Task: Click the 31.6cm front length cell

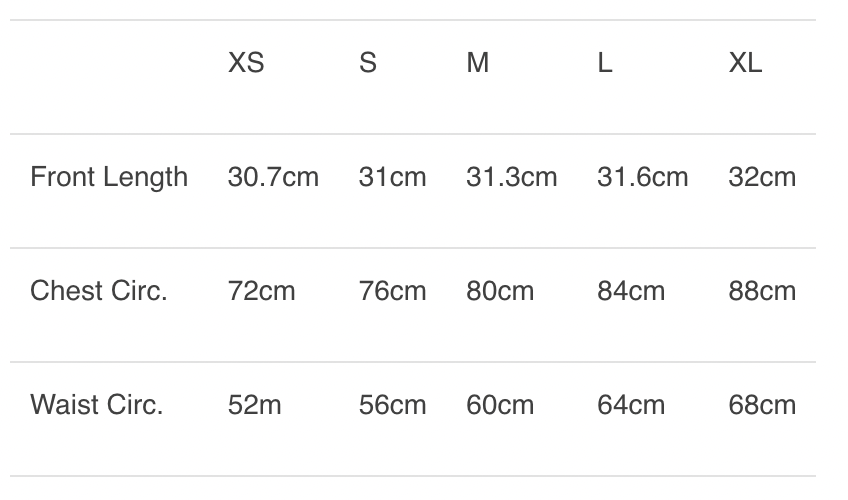Action: click(x=642, y=177)
